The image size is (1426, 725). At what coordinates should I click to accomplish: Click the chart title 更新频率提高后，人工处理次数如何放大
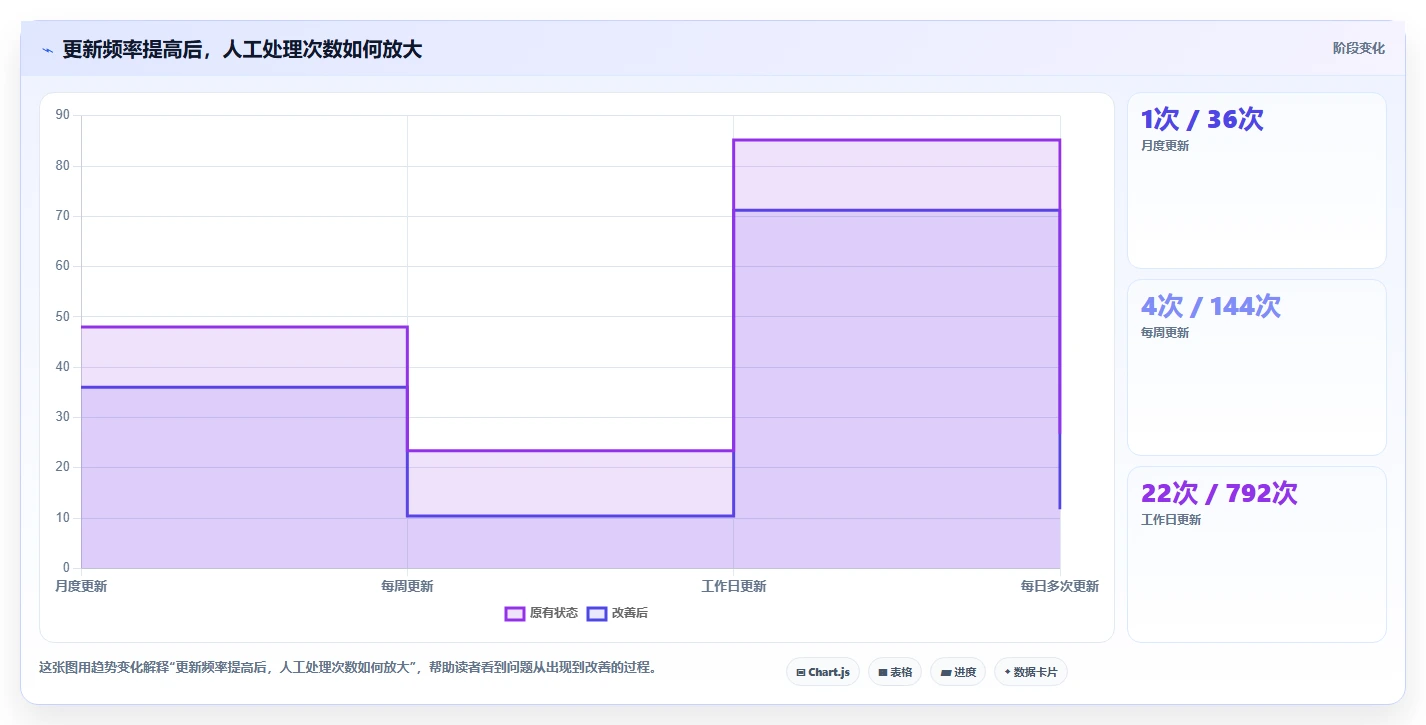(x=242, y=49)
